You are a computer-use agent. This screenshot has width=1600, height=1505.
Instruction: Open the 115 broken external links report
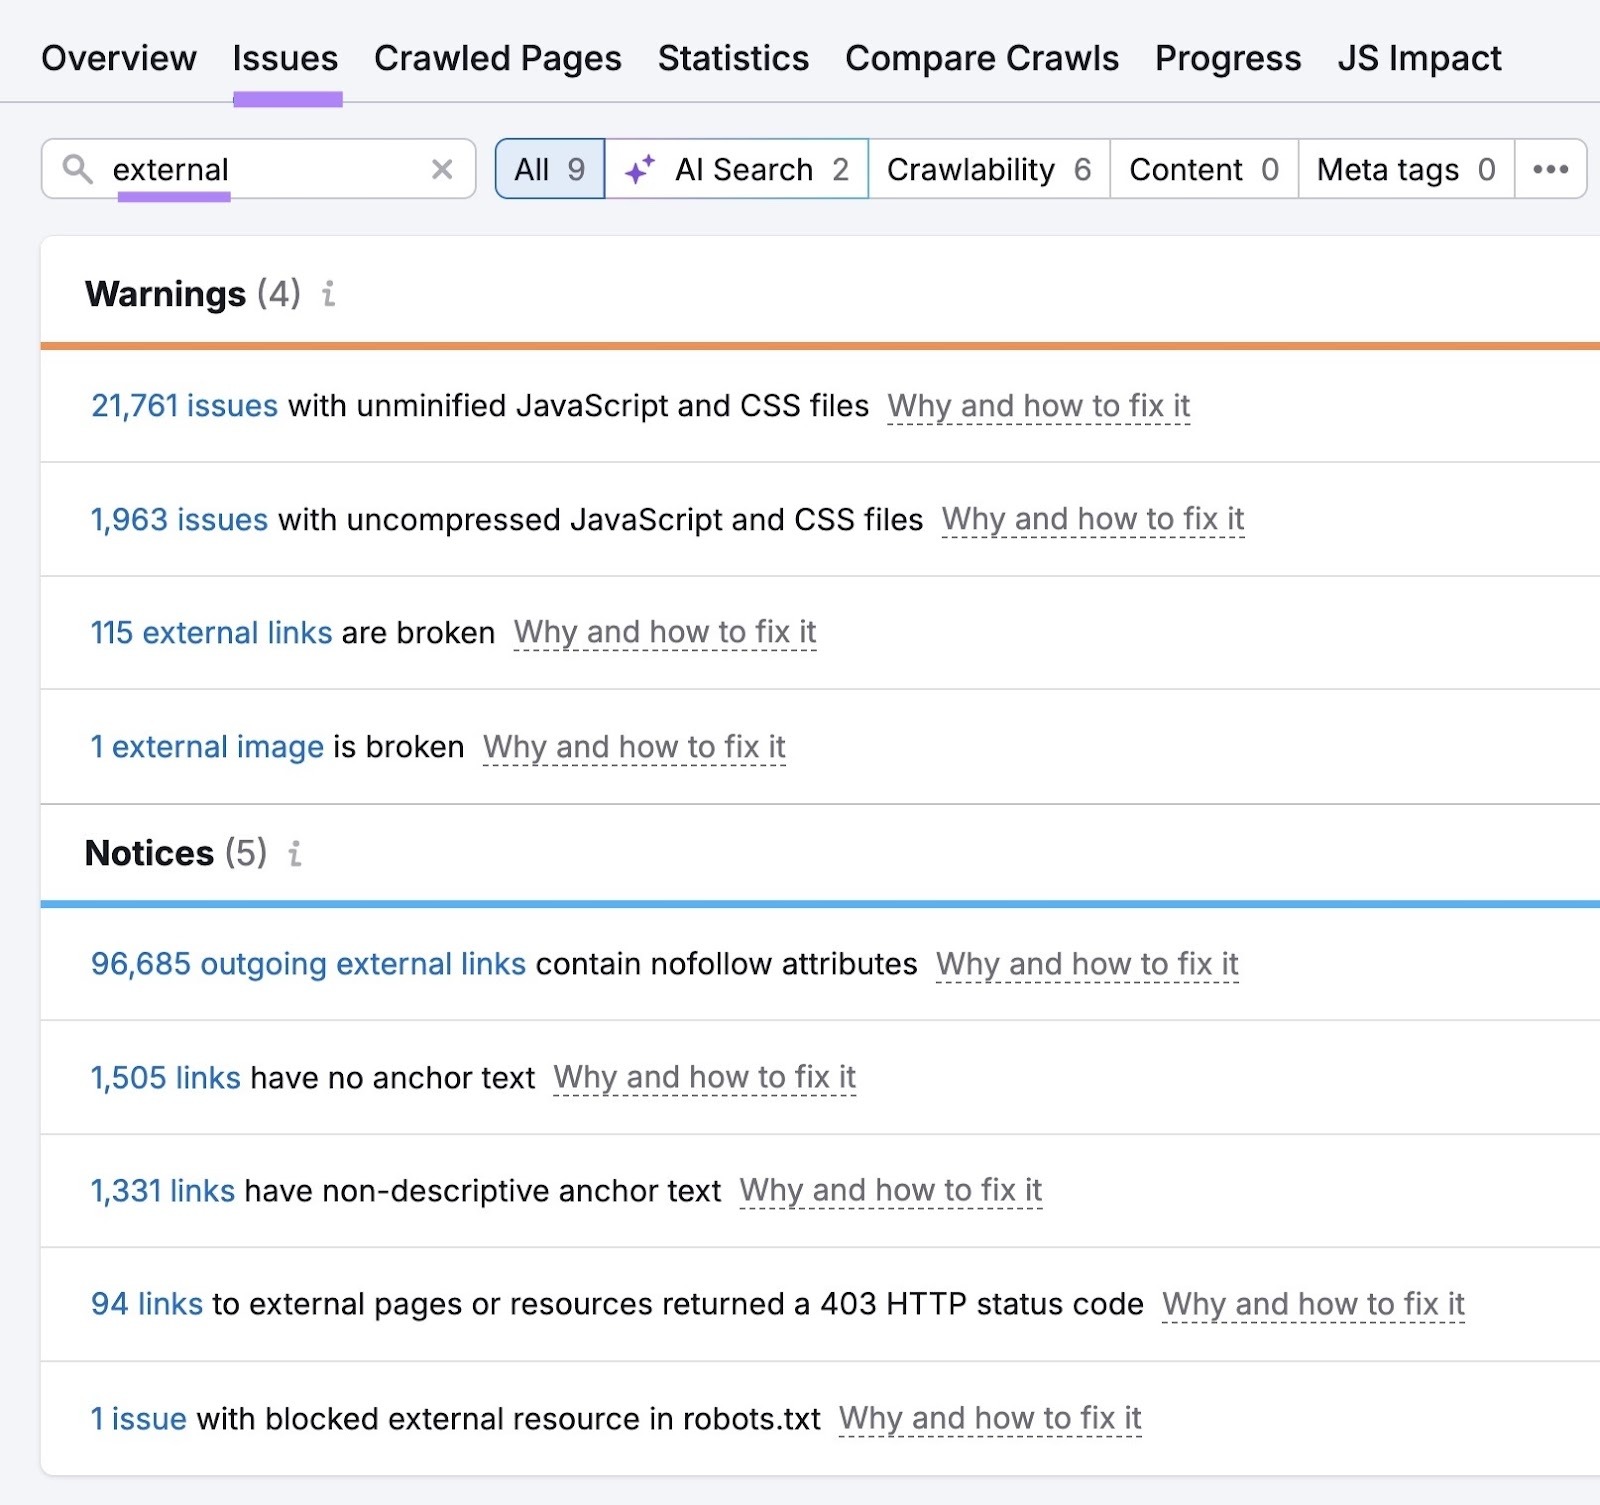pos(210,632)
